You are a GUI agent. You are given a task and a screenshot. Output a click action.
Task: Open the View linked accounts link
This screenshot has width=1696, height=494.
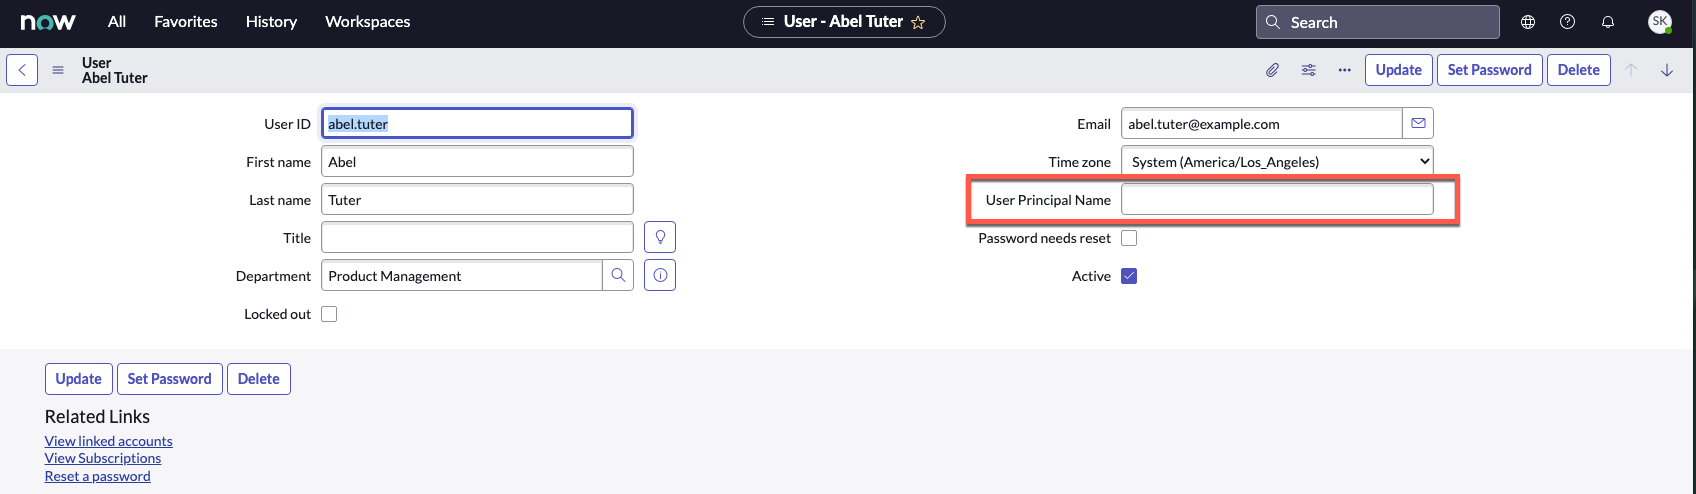[108, 441]
